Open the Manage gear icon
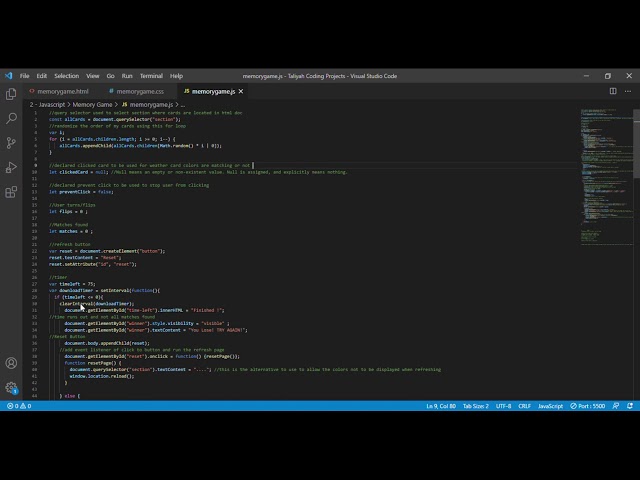 click(11, 387)
